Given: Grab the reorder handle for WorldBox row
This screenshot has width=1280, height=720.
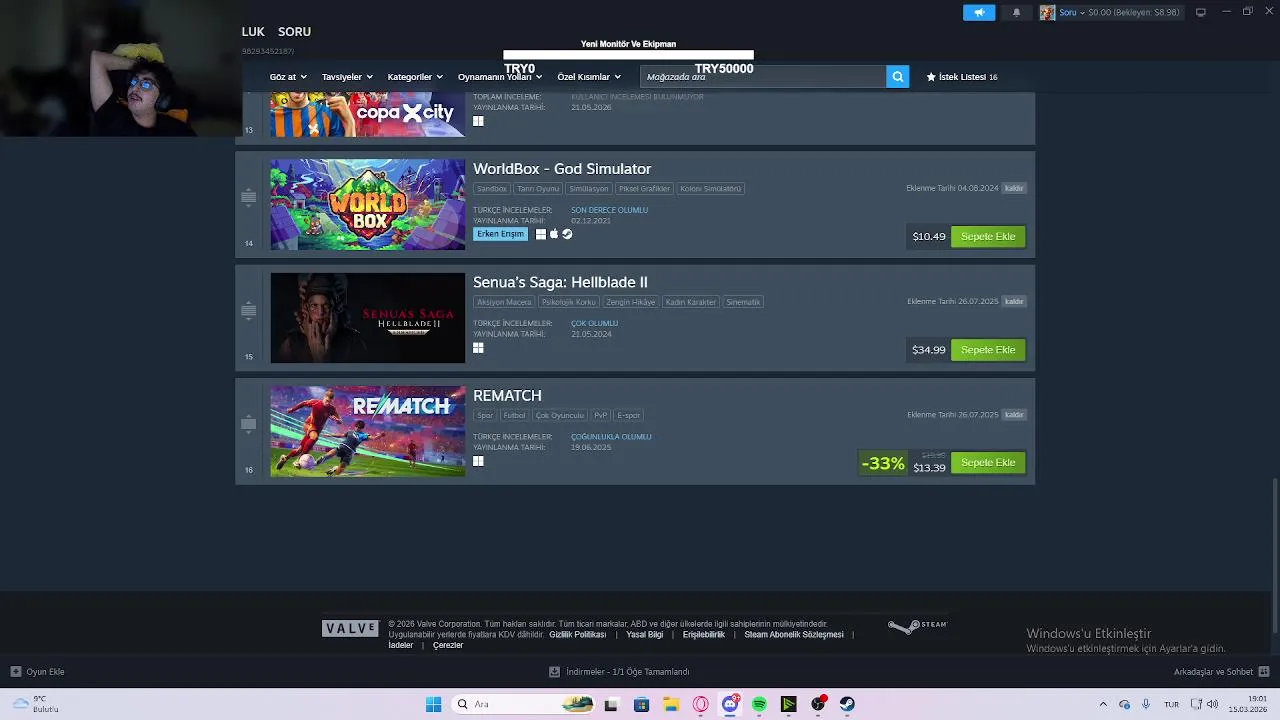Looking at the screenshot, I should pos(249,197).
